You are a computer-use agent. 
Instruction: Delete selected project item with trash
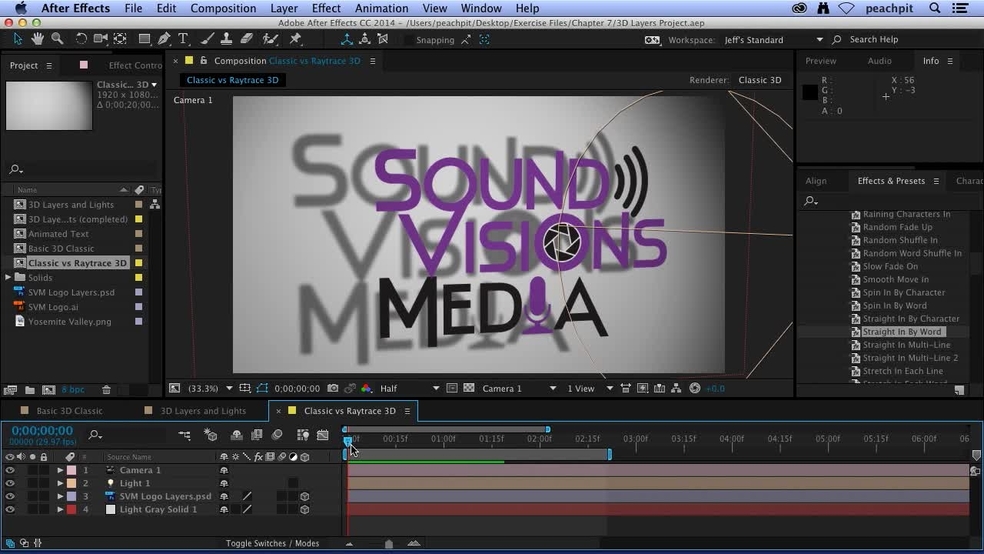pos(106,390)
